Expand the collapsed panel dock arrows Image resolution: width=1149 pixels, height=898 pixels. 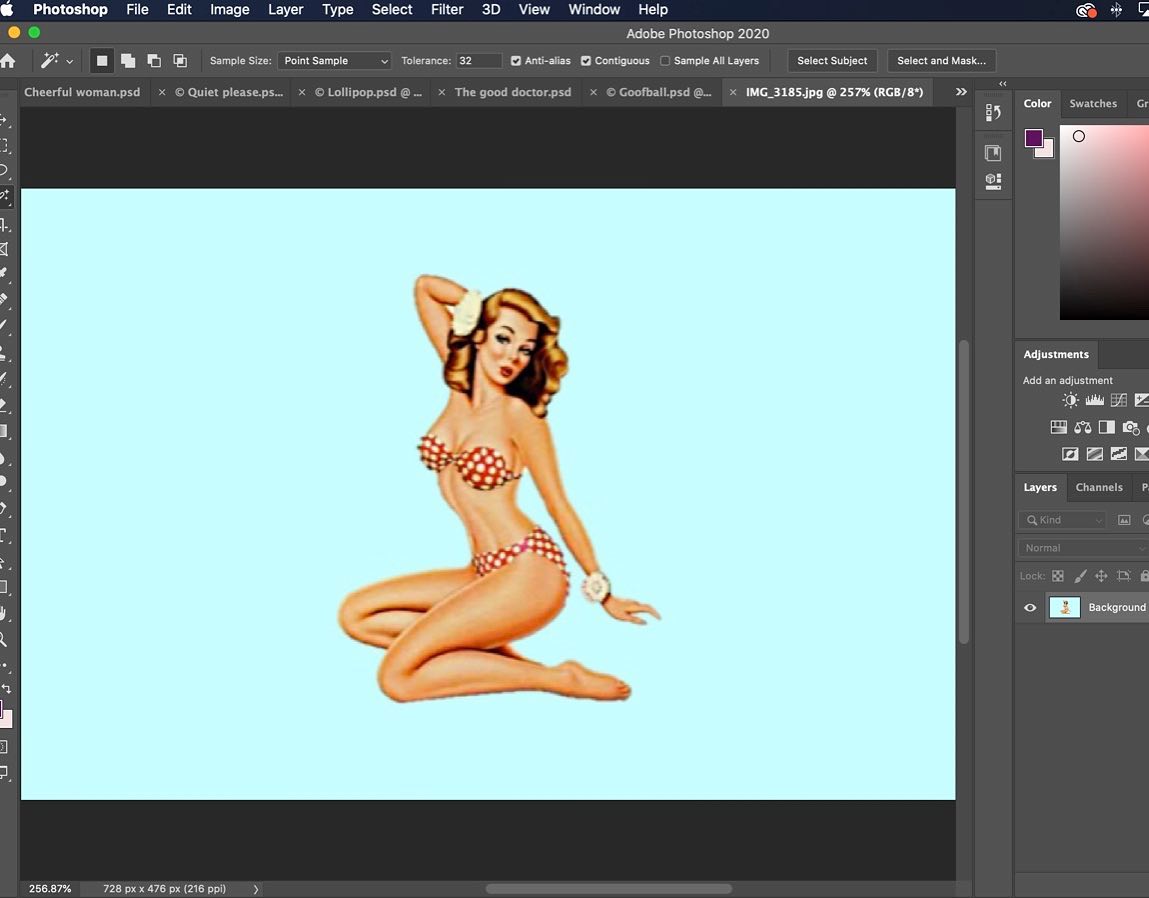click(1002, 84)
